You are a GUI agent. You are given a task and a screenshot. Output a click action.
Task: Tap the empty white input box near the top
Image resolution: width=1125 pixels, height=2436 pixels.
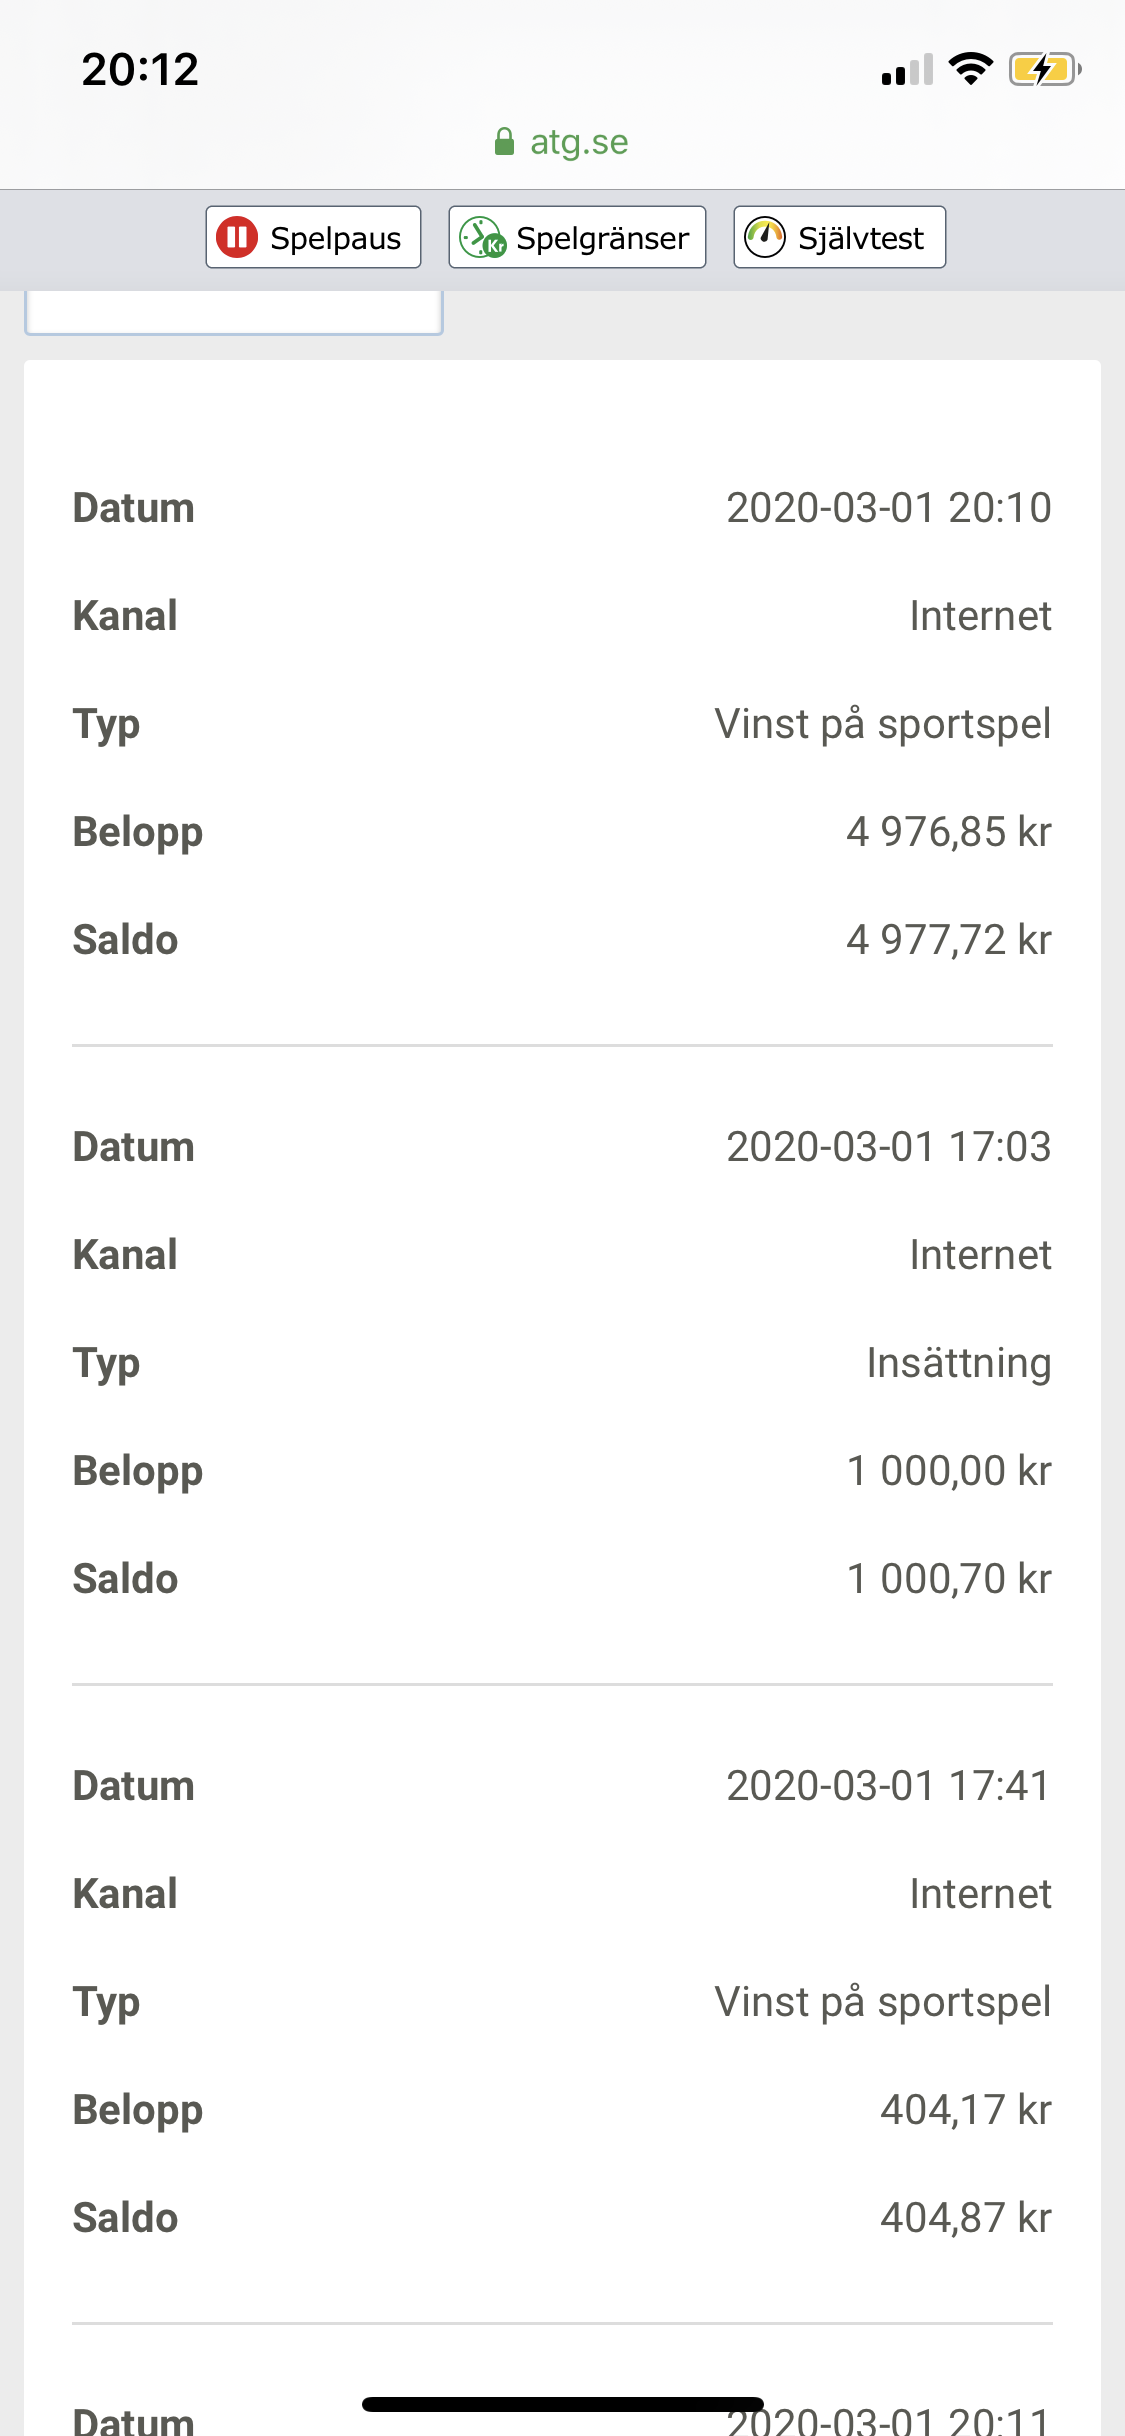(233, 311)
